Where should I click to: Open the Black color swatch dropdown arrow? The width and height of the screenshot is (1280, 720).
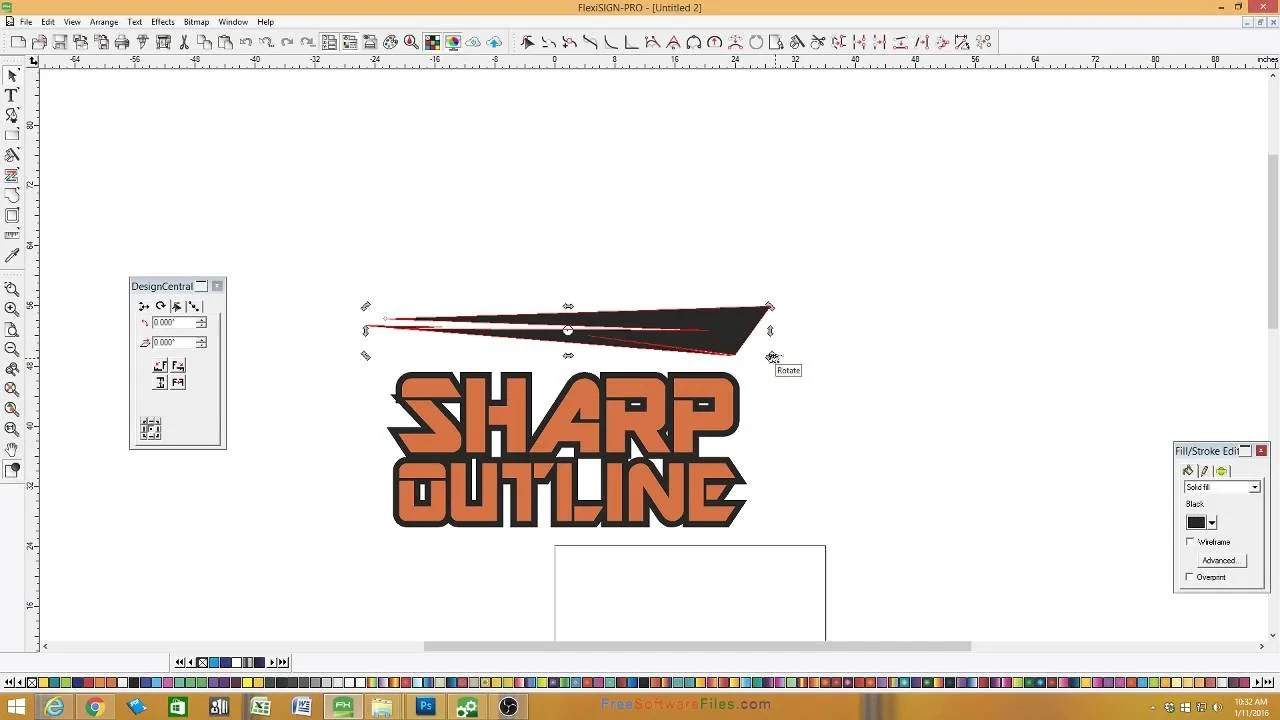click(1212, 523)
